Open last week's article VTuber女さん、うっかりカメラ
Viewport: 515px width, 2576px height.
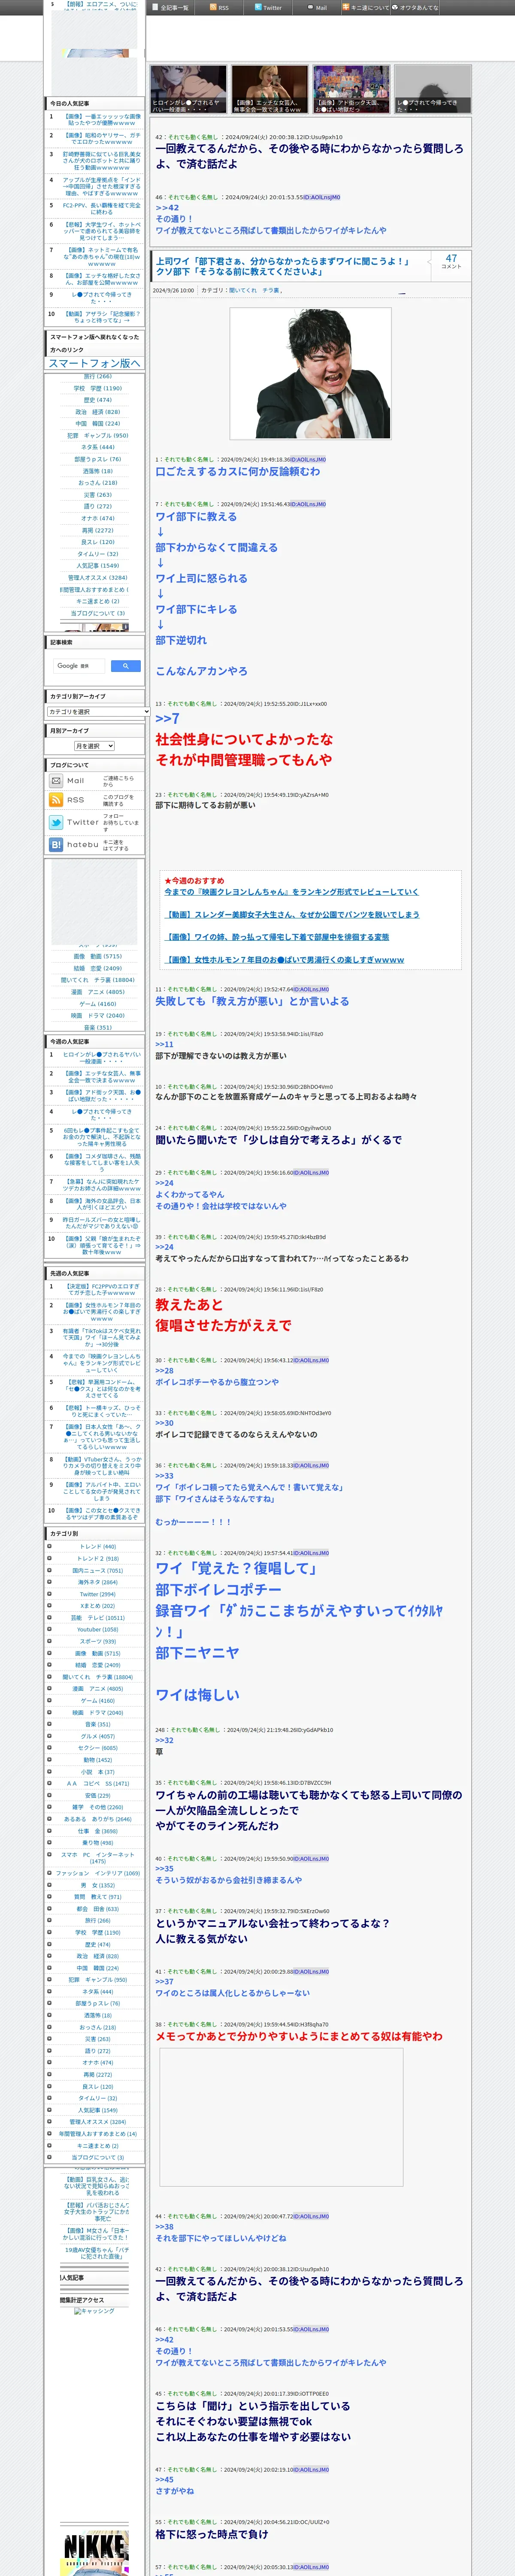102,1466
